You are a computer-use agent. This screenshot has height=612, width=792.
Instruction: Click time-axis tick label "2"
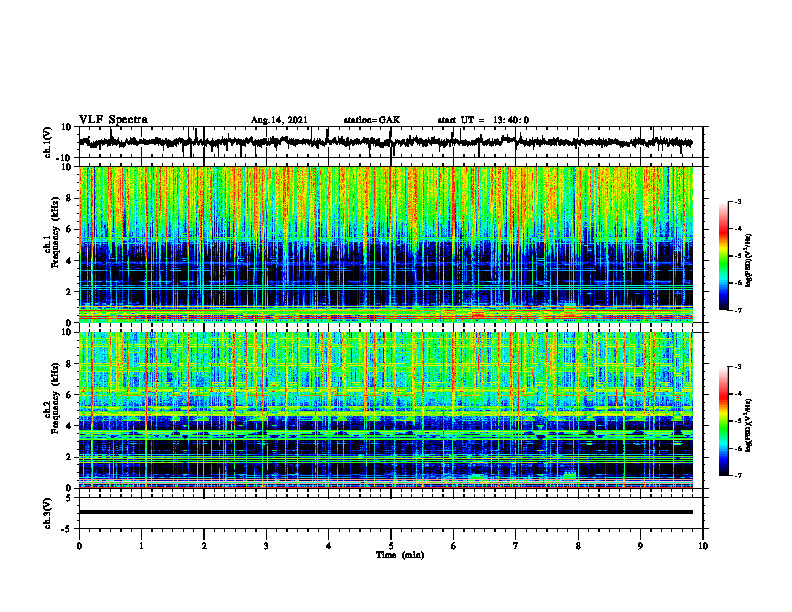tap(204, 546)
